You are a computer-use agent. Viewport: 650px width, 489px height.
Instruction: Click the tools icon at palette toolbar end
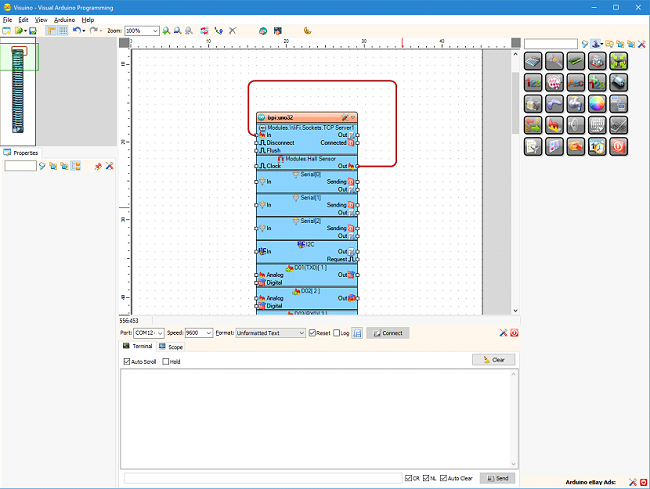641,44
